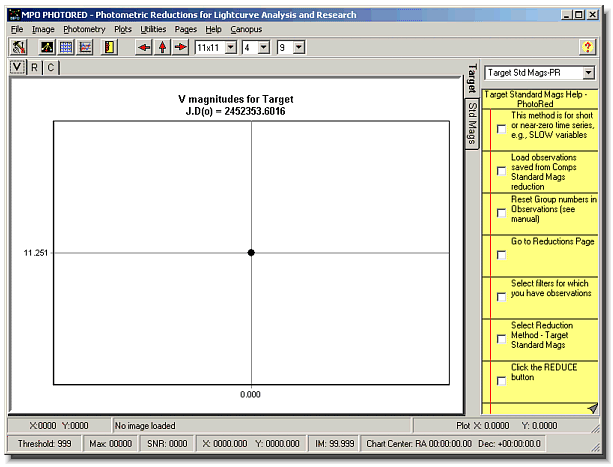Select the vertical Std Mags tab
Viewport: 613px width, 467px height.
point(472,123)
